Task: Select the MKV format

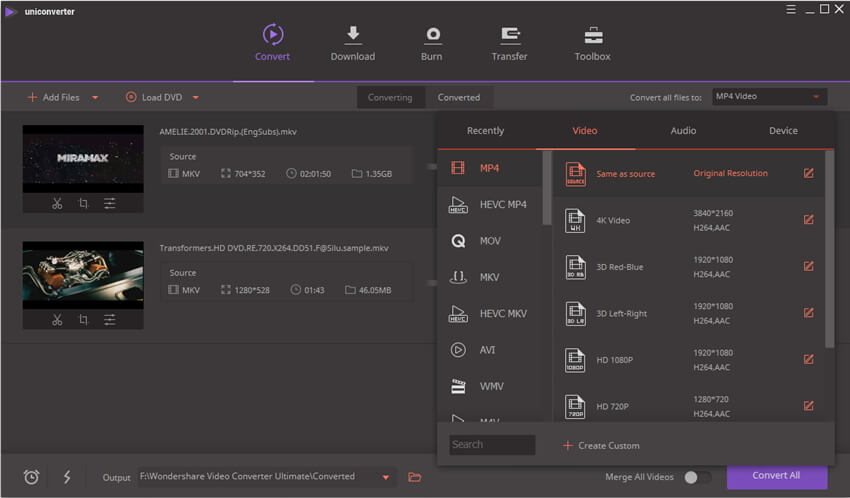Action: pyautogui.click(x=490, y=277)
